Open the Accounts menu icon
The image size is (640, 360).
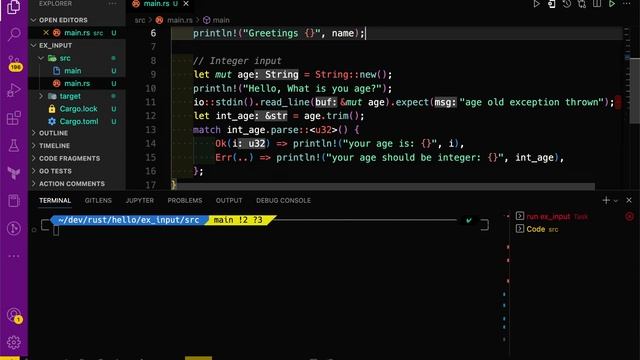tap(14, 315)
